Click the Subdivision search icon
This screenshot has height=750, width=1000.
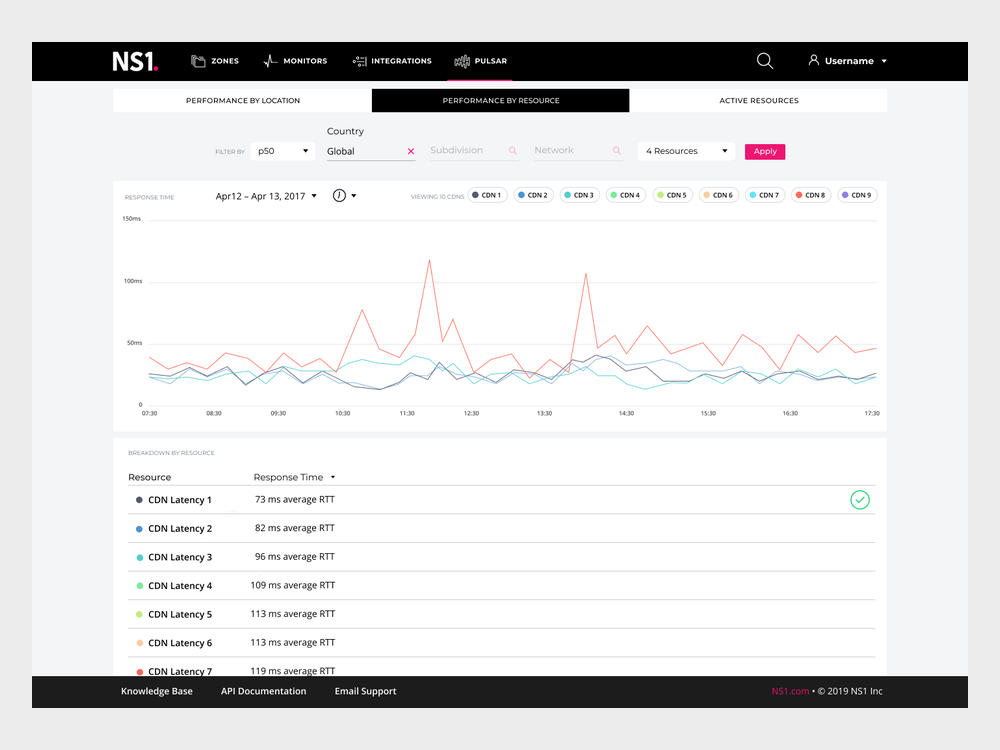(512, 151)
